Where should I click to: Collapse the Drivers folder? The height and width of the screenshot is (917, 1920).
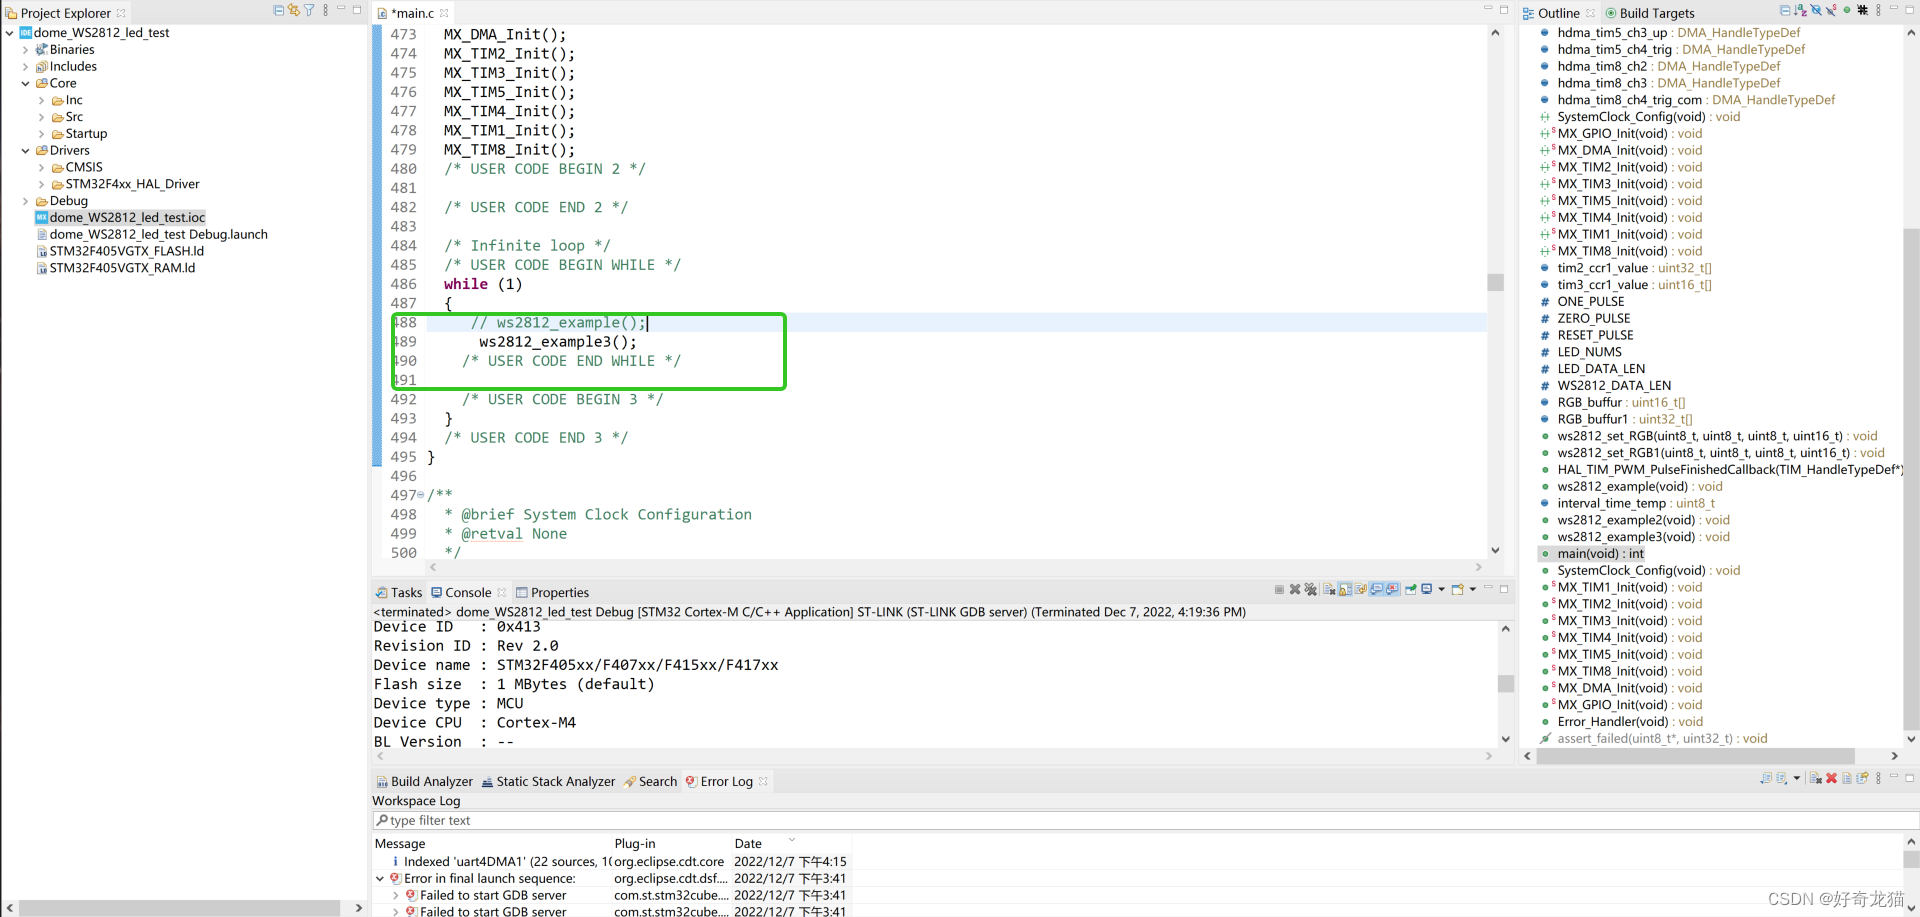[25, 151]
